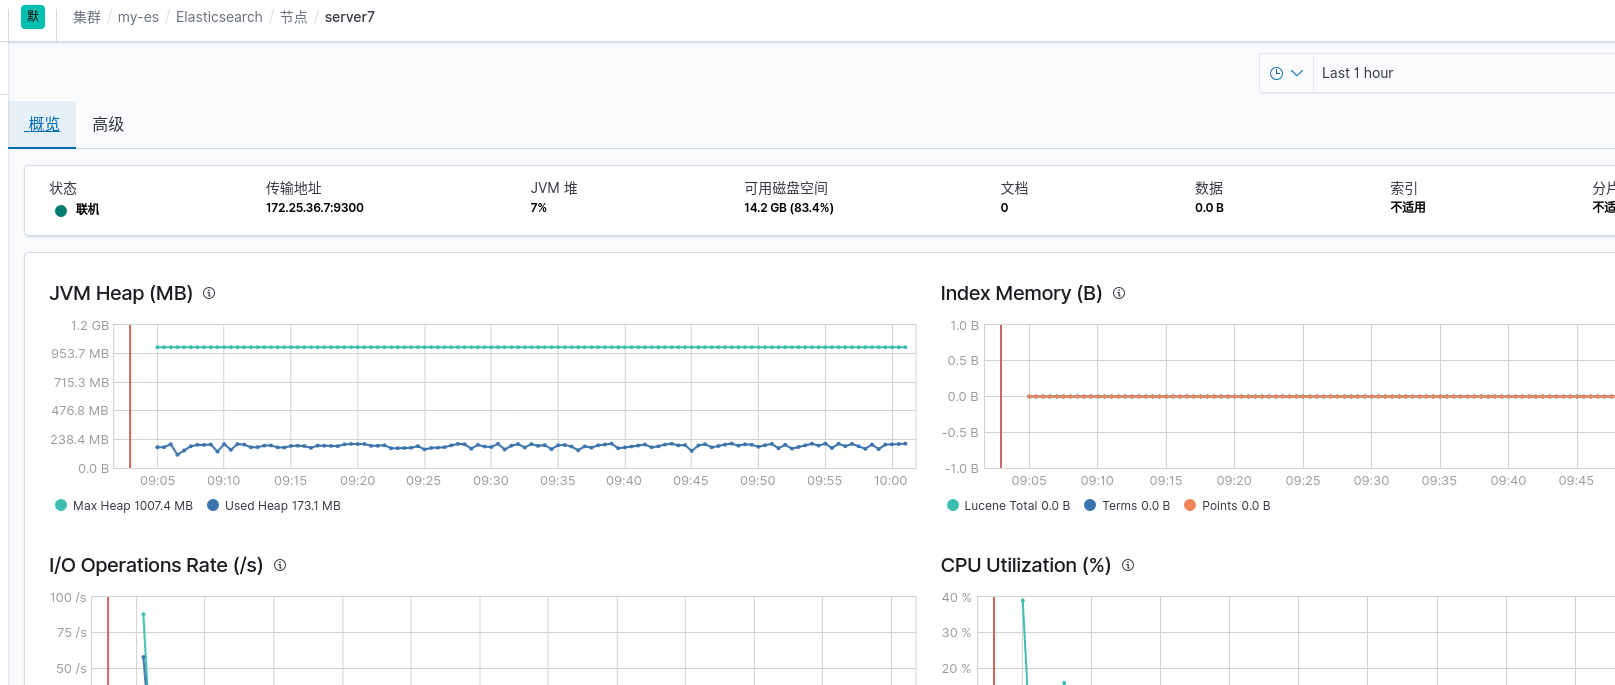Click the 数据 value 0.0 B
Image resolution: width=1615 pixels, height=685 pixels.
coord(1209,208)
